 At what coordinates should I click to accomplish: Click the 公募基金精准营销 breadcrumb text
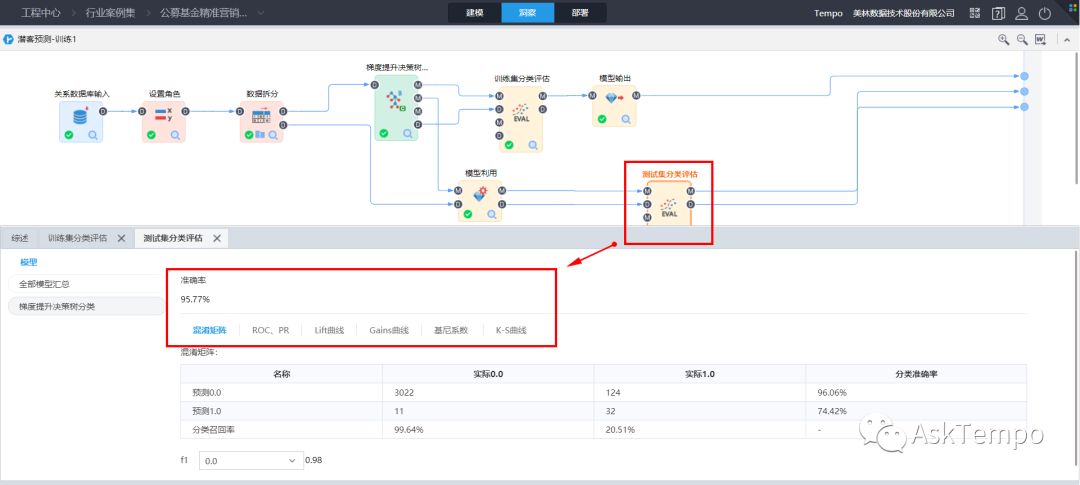point(203,13)
